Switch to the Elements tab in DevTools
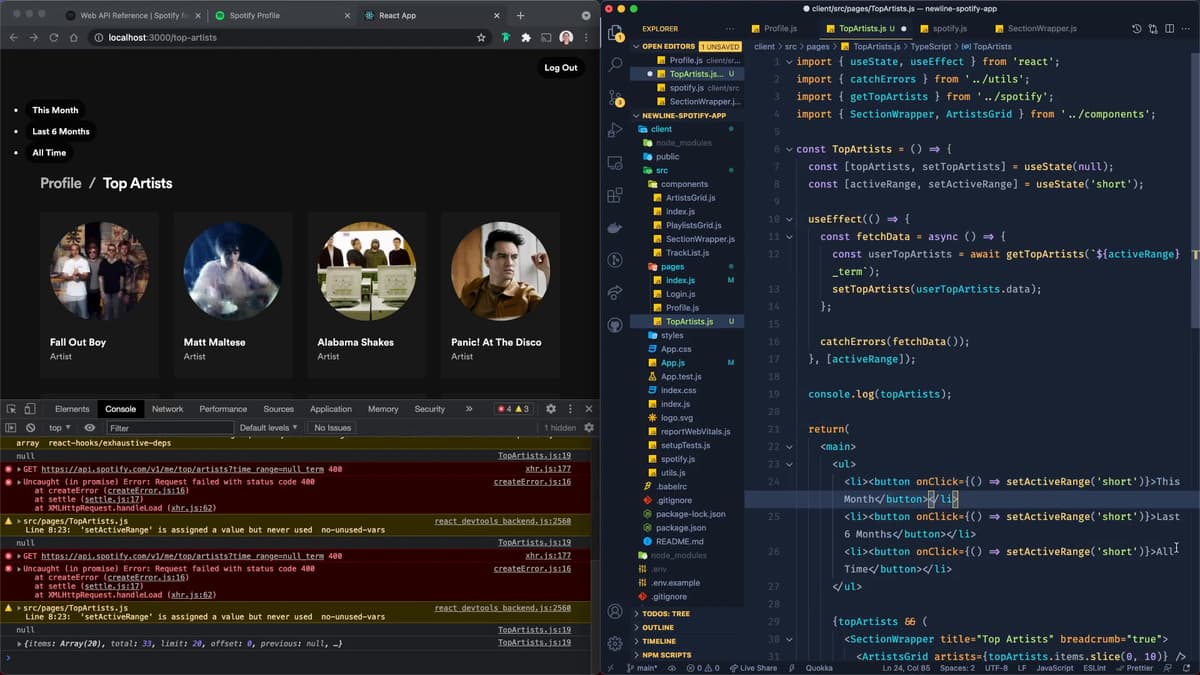The width and height of the screenshot is (1200, 675). (72, 409)
